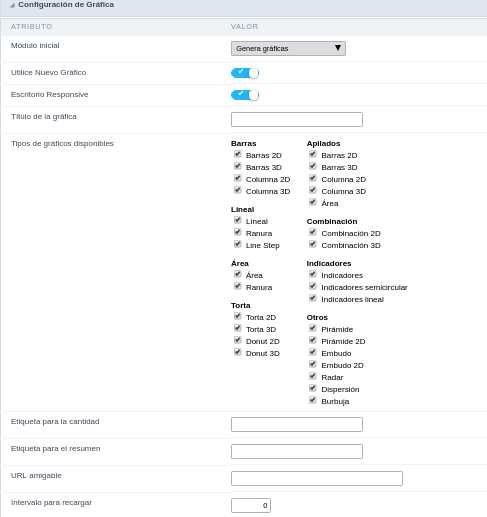487x517 pixels.
Task: Click the Escritorio Responsive label
Action: (x=49, y=95)
